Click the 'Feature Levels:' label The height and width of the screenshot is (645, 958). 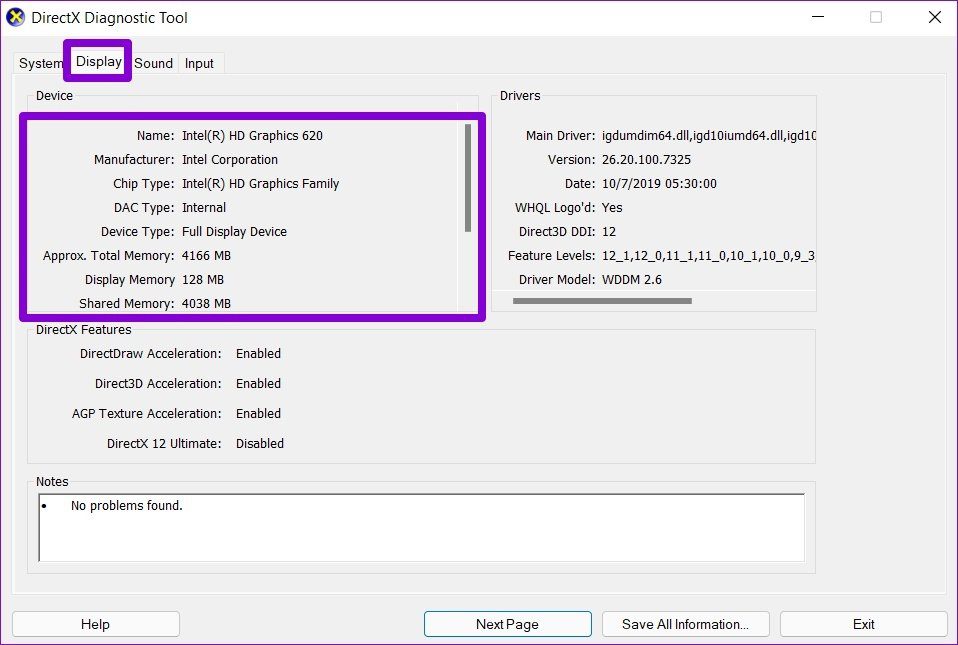tap(551, 255)
